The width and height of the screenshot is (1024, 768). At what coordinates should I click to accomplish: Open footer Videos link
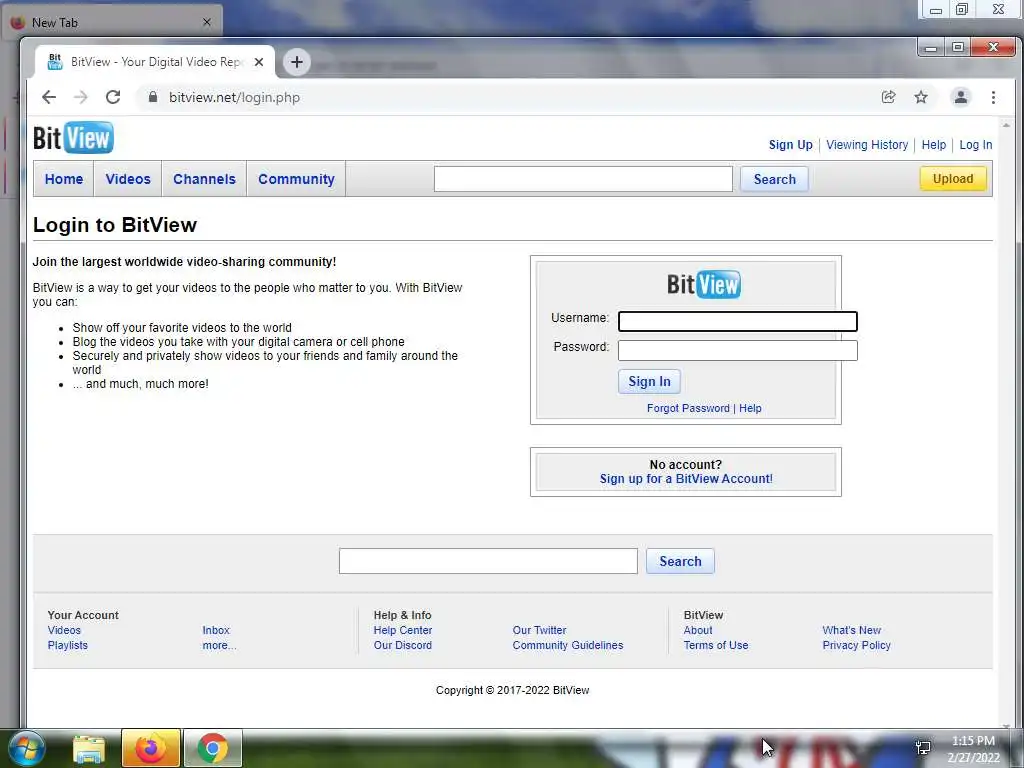click(x=64, y=630)
